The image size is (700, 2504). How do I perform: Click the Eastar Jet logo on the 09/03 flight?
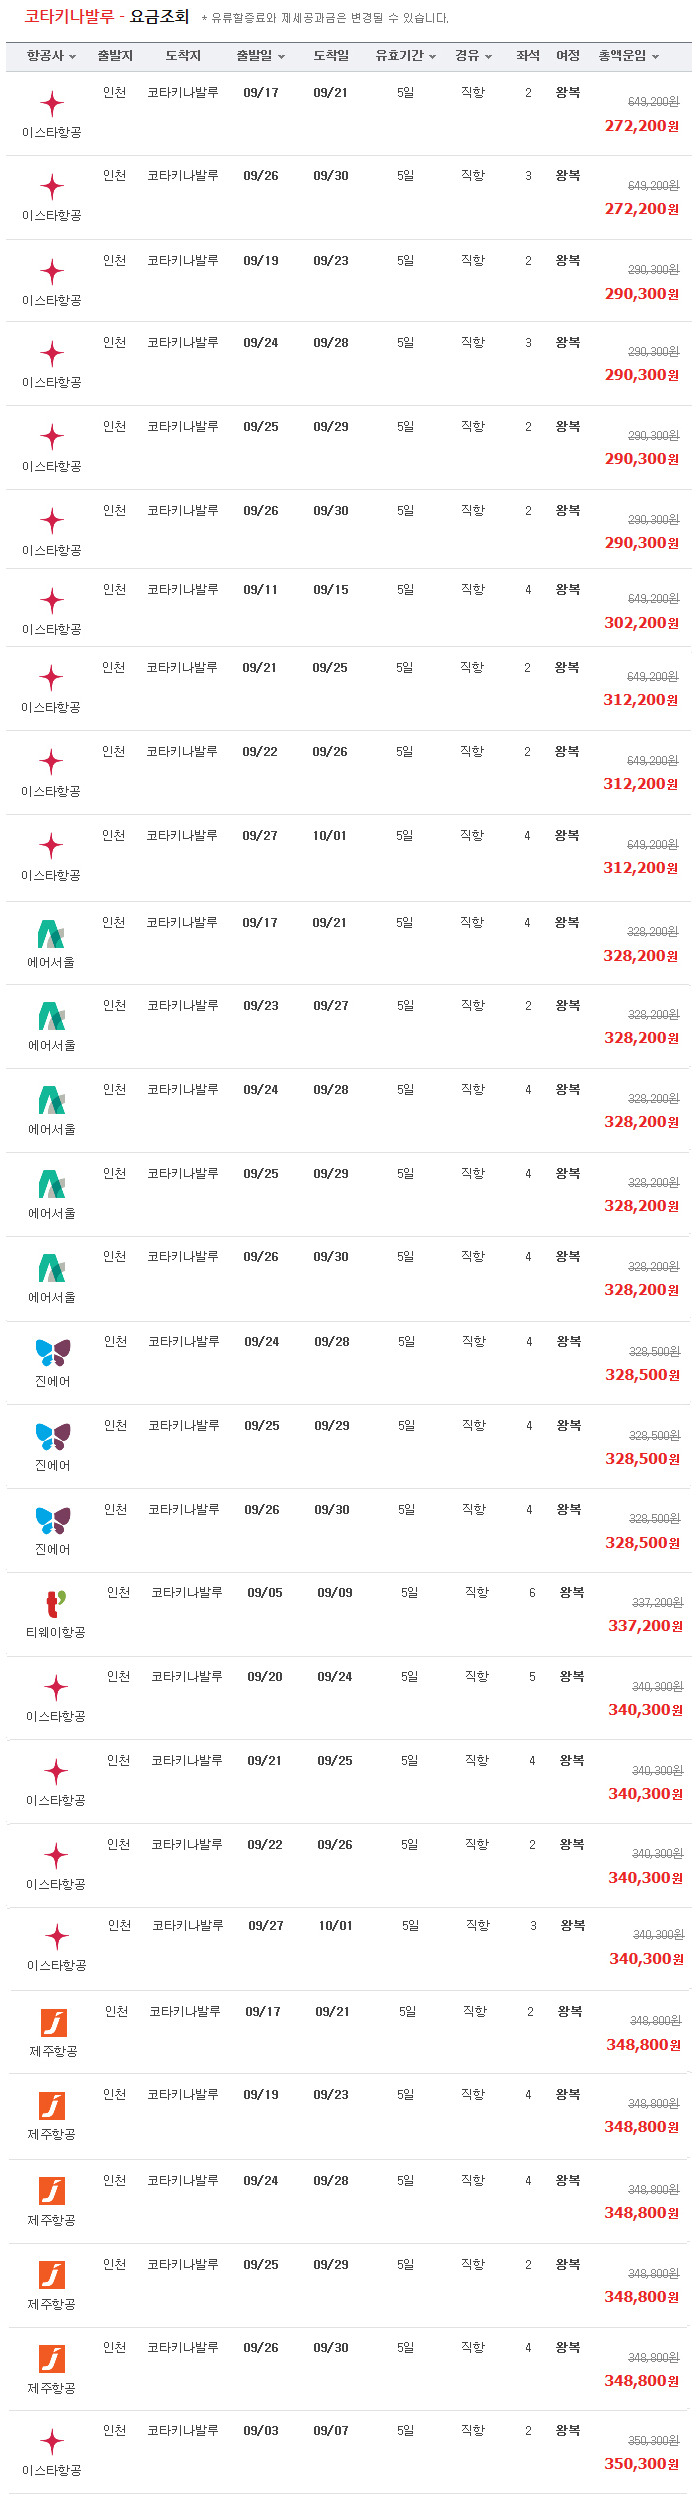(x=52, y=2442)
